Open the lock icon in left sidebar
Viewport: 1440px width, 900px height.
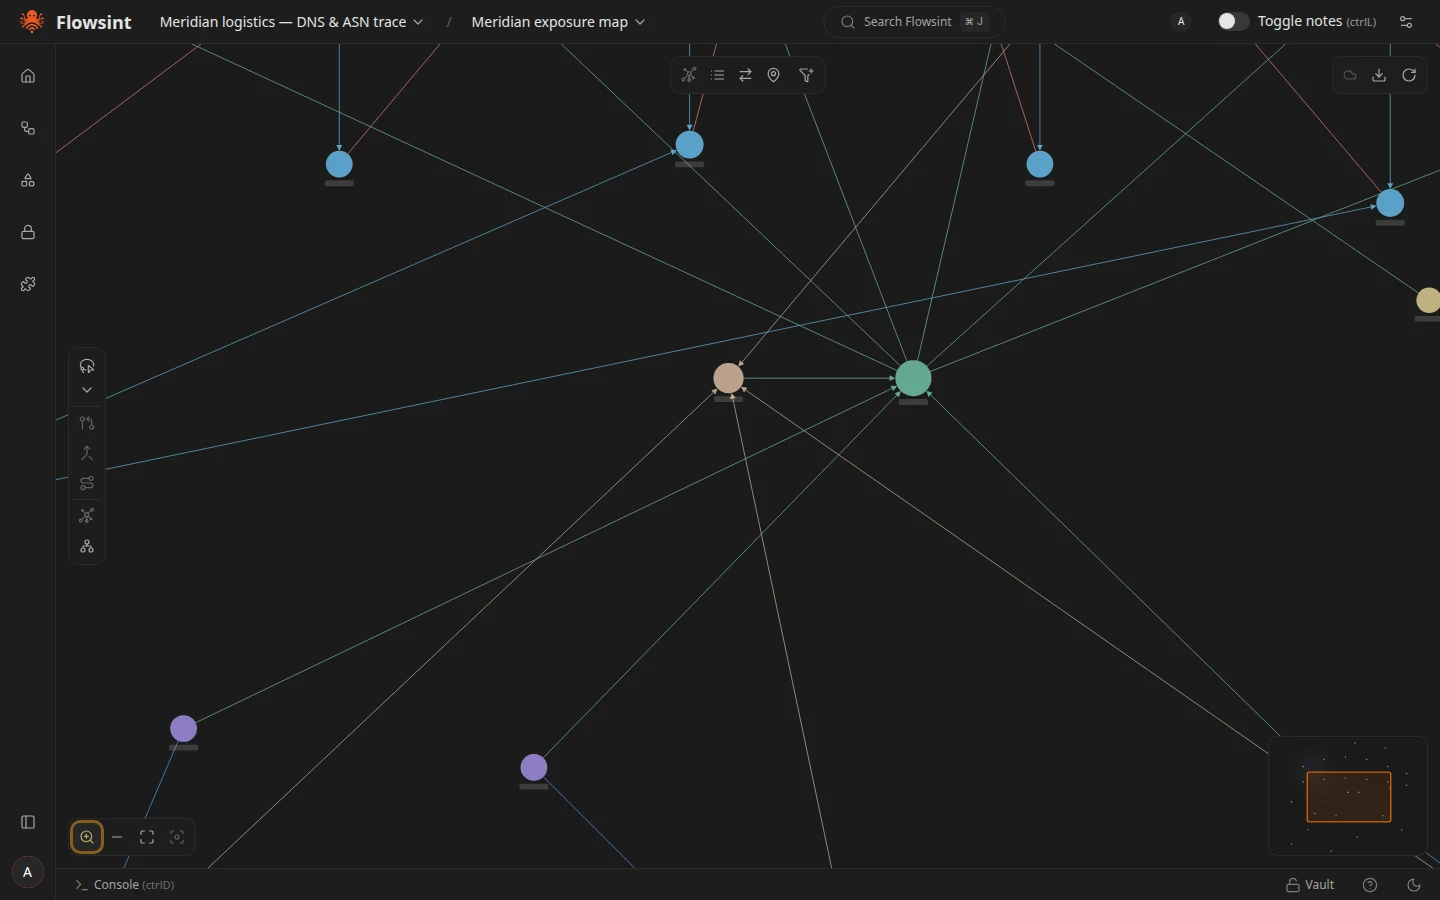coord(28,232)
